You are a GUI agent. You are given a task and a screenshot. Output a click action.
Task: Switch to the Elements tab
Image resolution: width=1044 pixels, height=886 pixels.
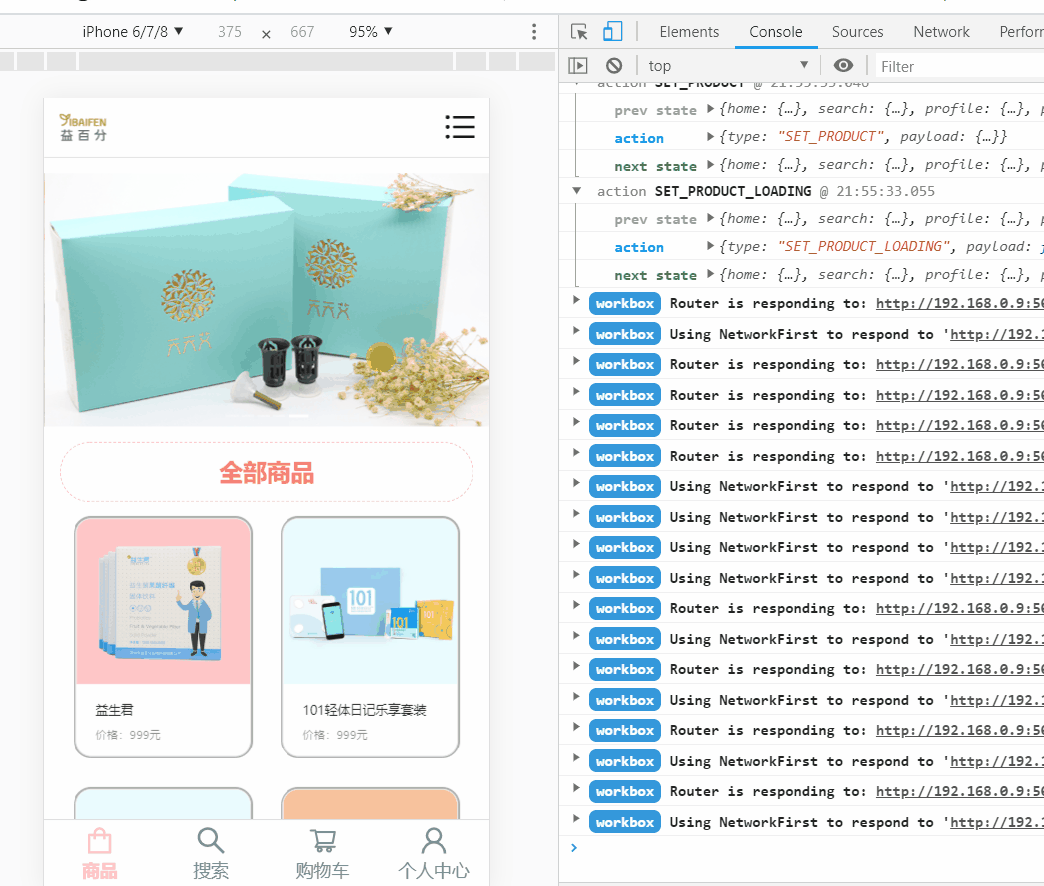[x=689, y=32]
